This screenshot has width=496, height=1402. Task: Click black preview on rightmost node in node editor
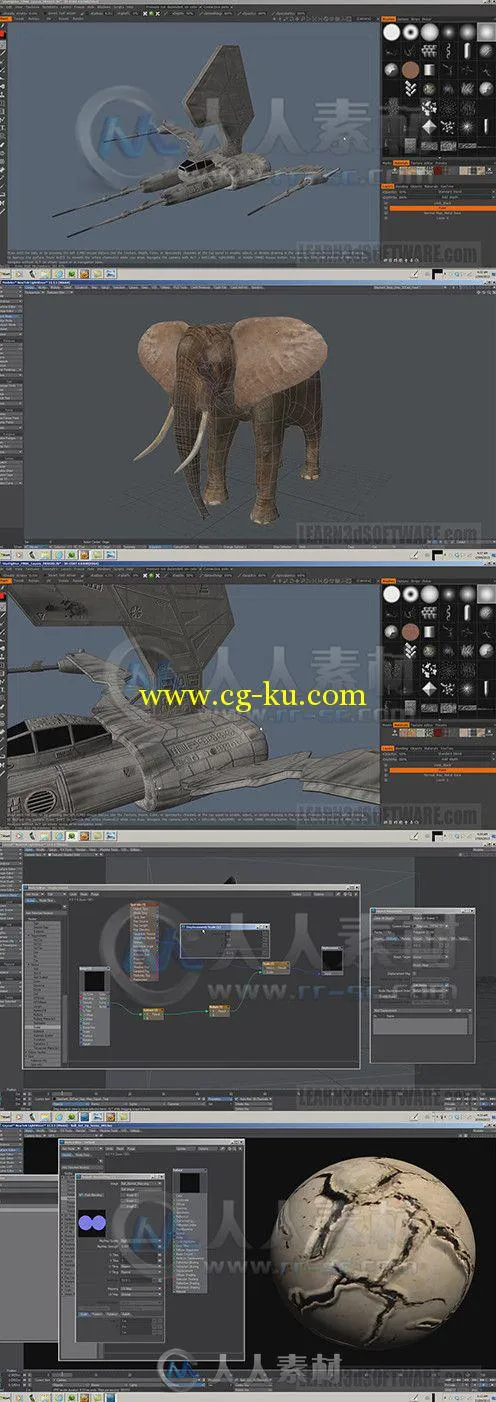point(332,959)
